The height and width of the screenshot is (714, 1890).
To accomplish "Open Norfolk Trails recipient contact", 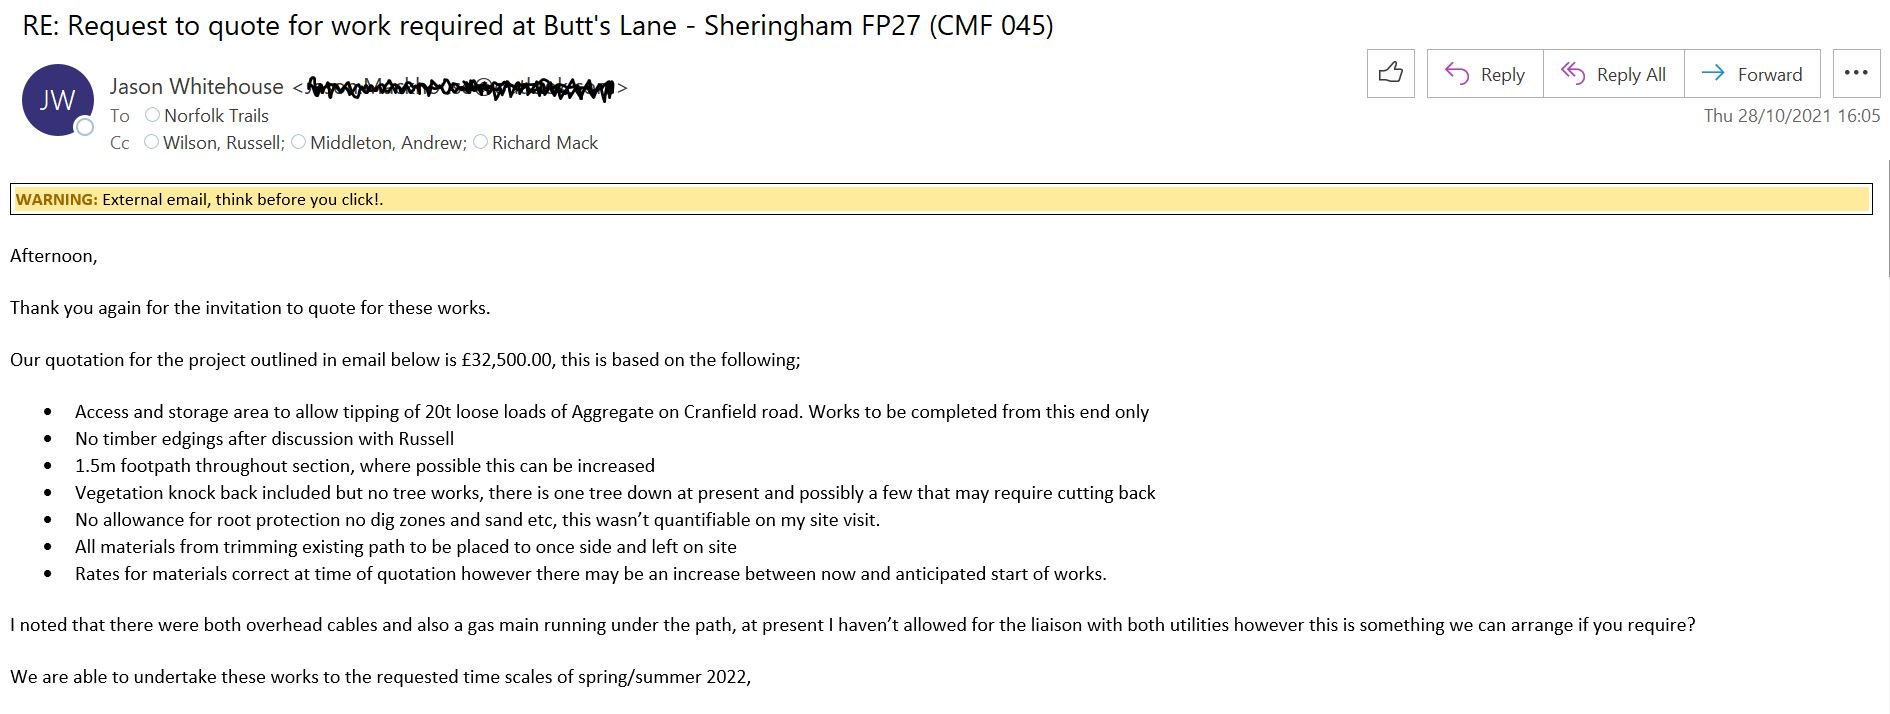I will pyautogui.click(x=216, y=115).
